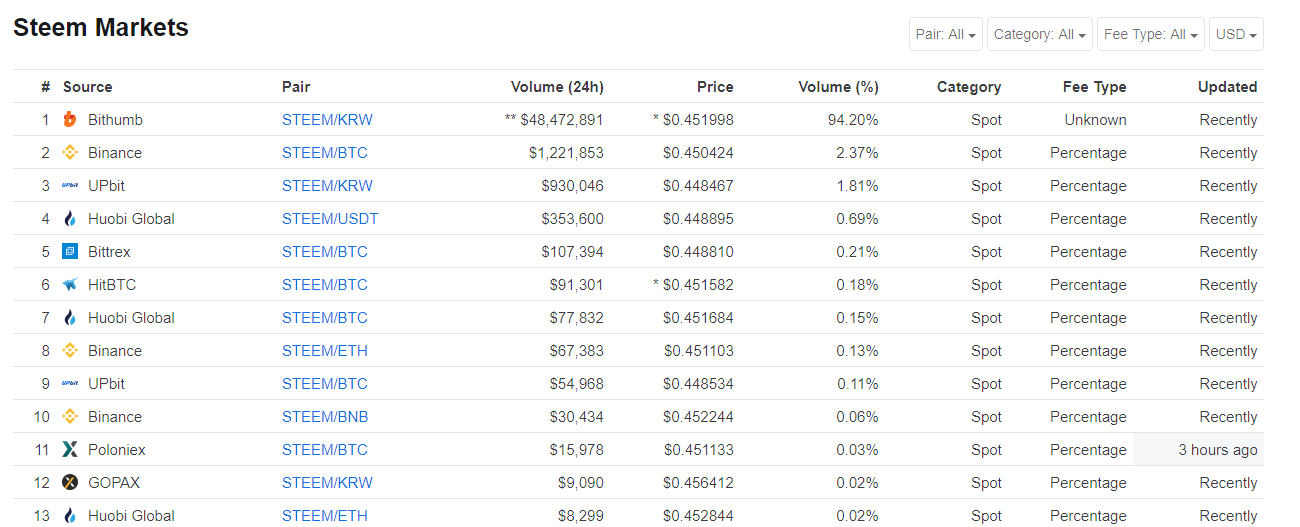The image size is (1300, 527).
Task: Open Huobi Global STEEM/BTC link in row 7
Action: tap(325, 318)
